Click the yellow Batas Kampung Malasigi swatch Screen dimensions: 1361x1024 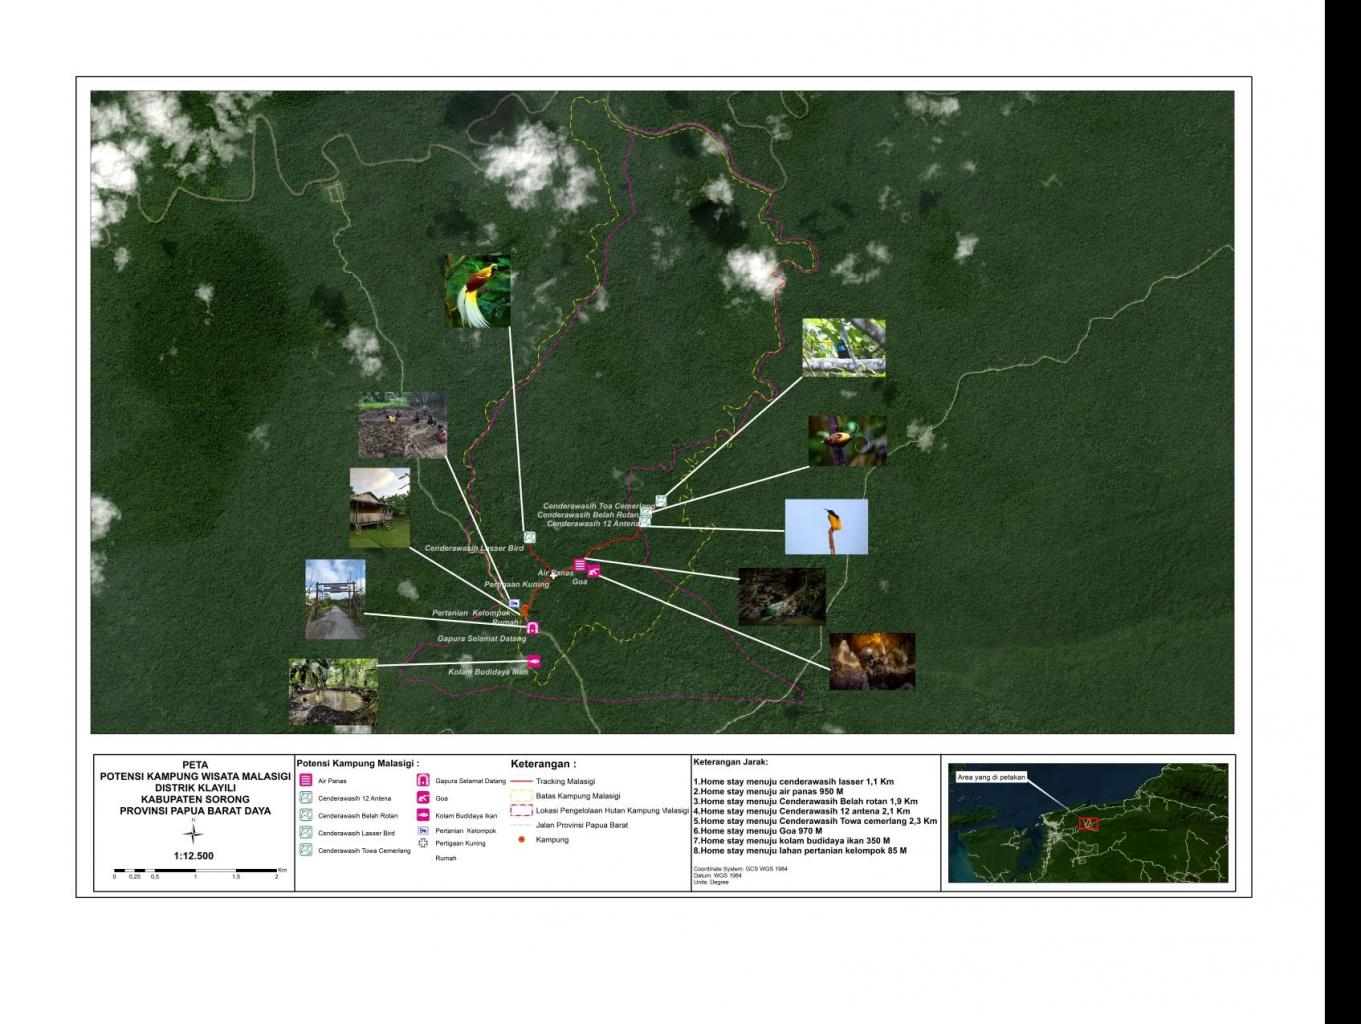[520, 796]
